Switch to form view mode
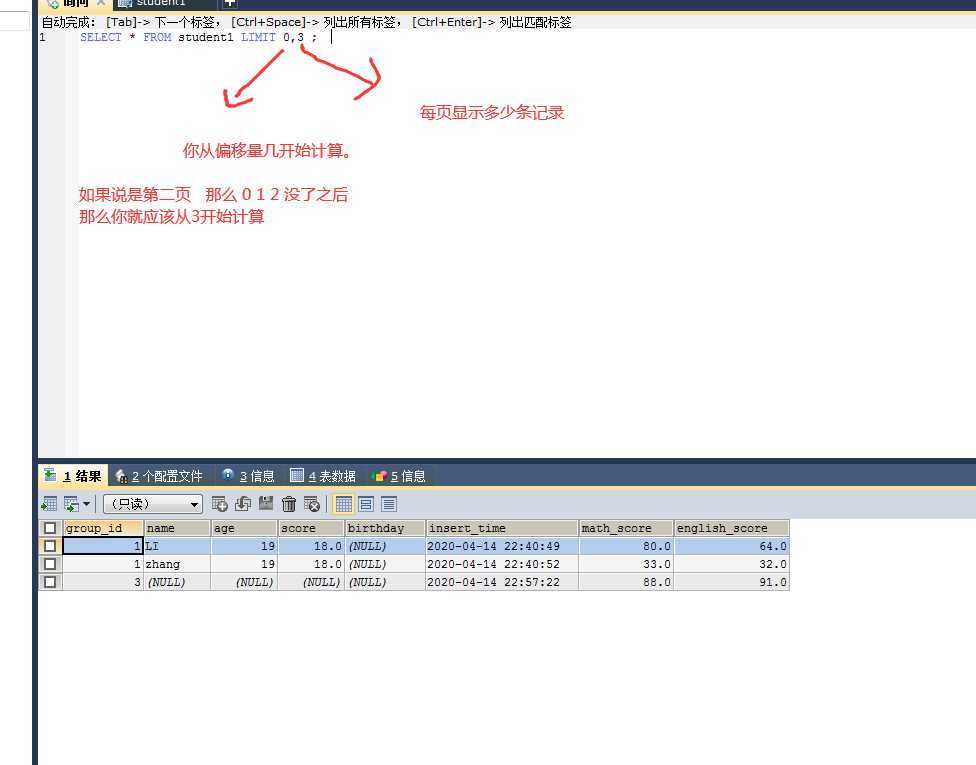Image resolution: width=976 pixels, height=765 pixels. 366,504
